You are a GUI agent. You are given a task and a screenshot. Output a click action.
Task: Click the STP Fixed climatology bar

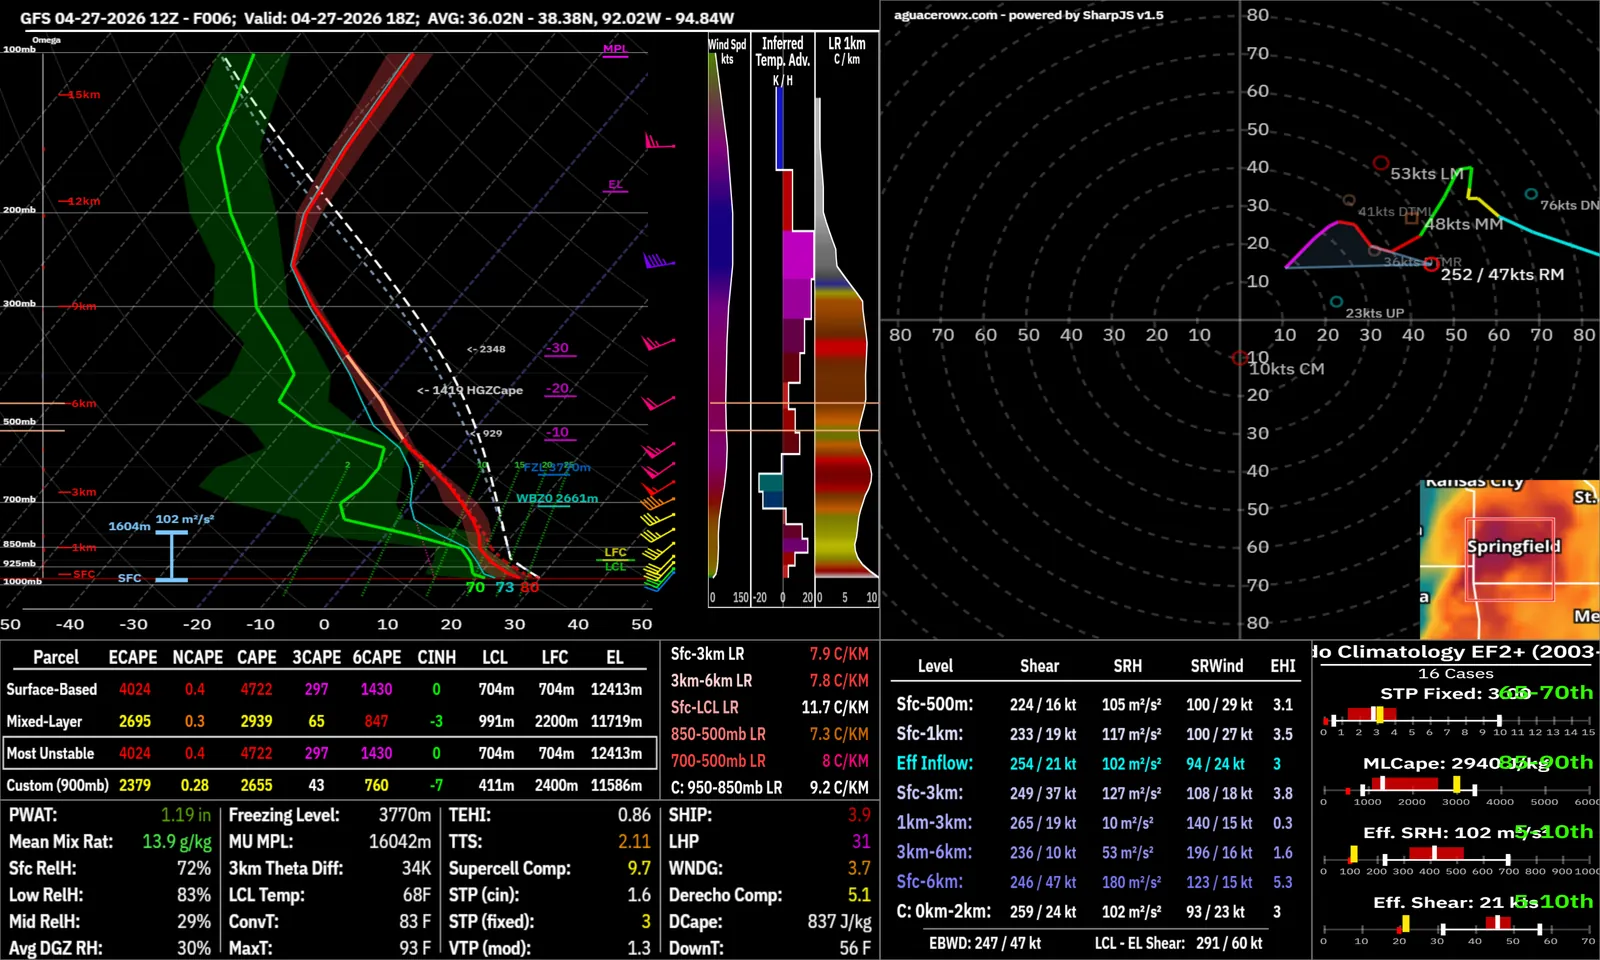click(x=1459, y=715)
